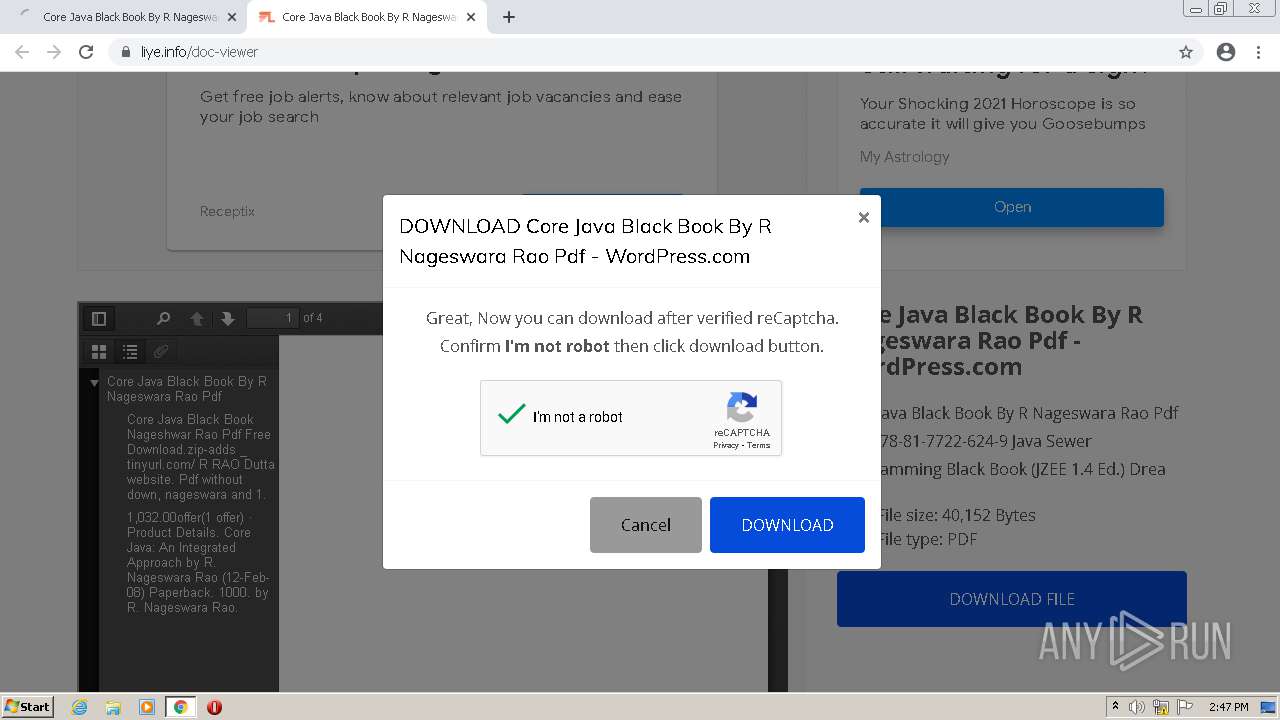The width and height of the screenshot is (1280, 720).
Task: Open the Action Center flag tray icon
Action: 1185,707
